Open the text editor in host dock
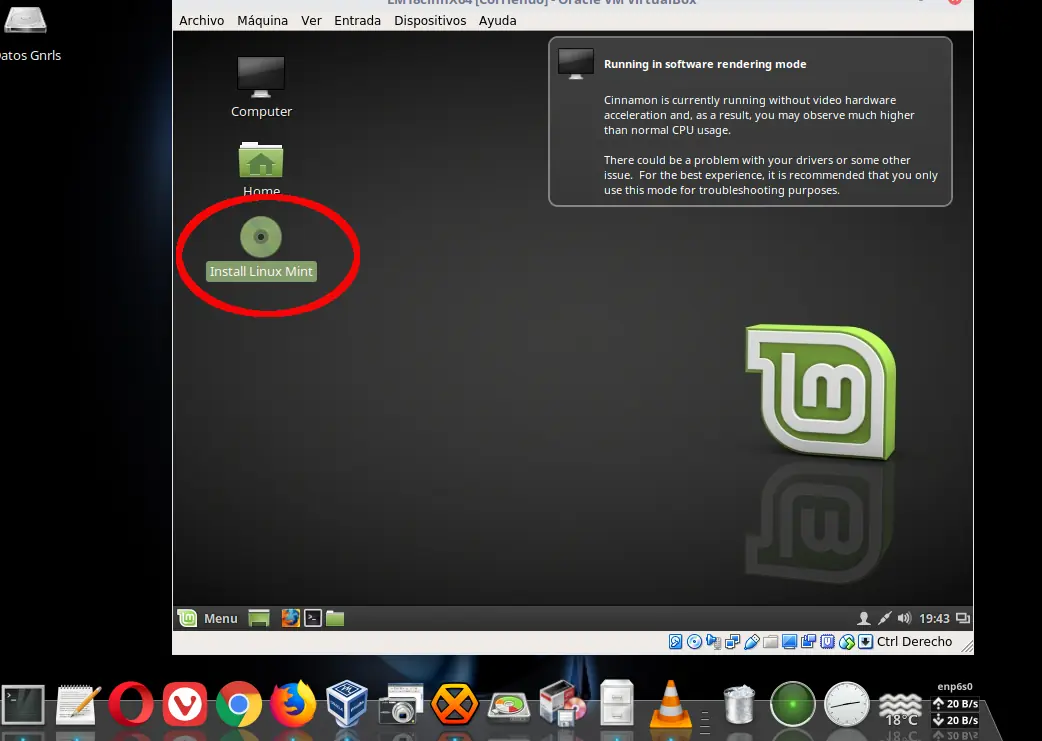The width and height of the screenshot is (1042, 741). (77, 704)
